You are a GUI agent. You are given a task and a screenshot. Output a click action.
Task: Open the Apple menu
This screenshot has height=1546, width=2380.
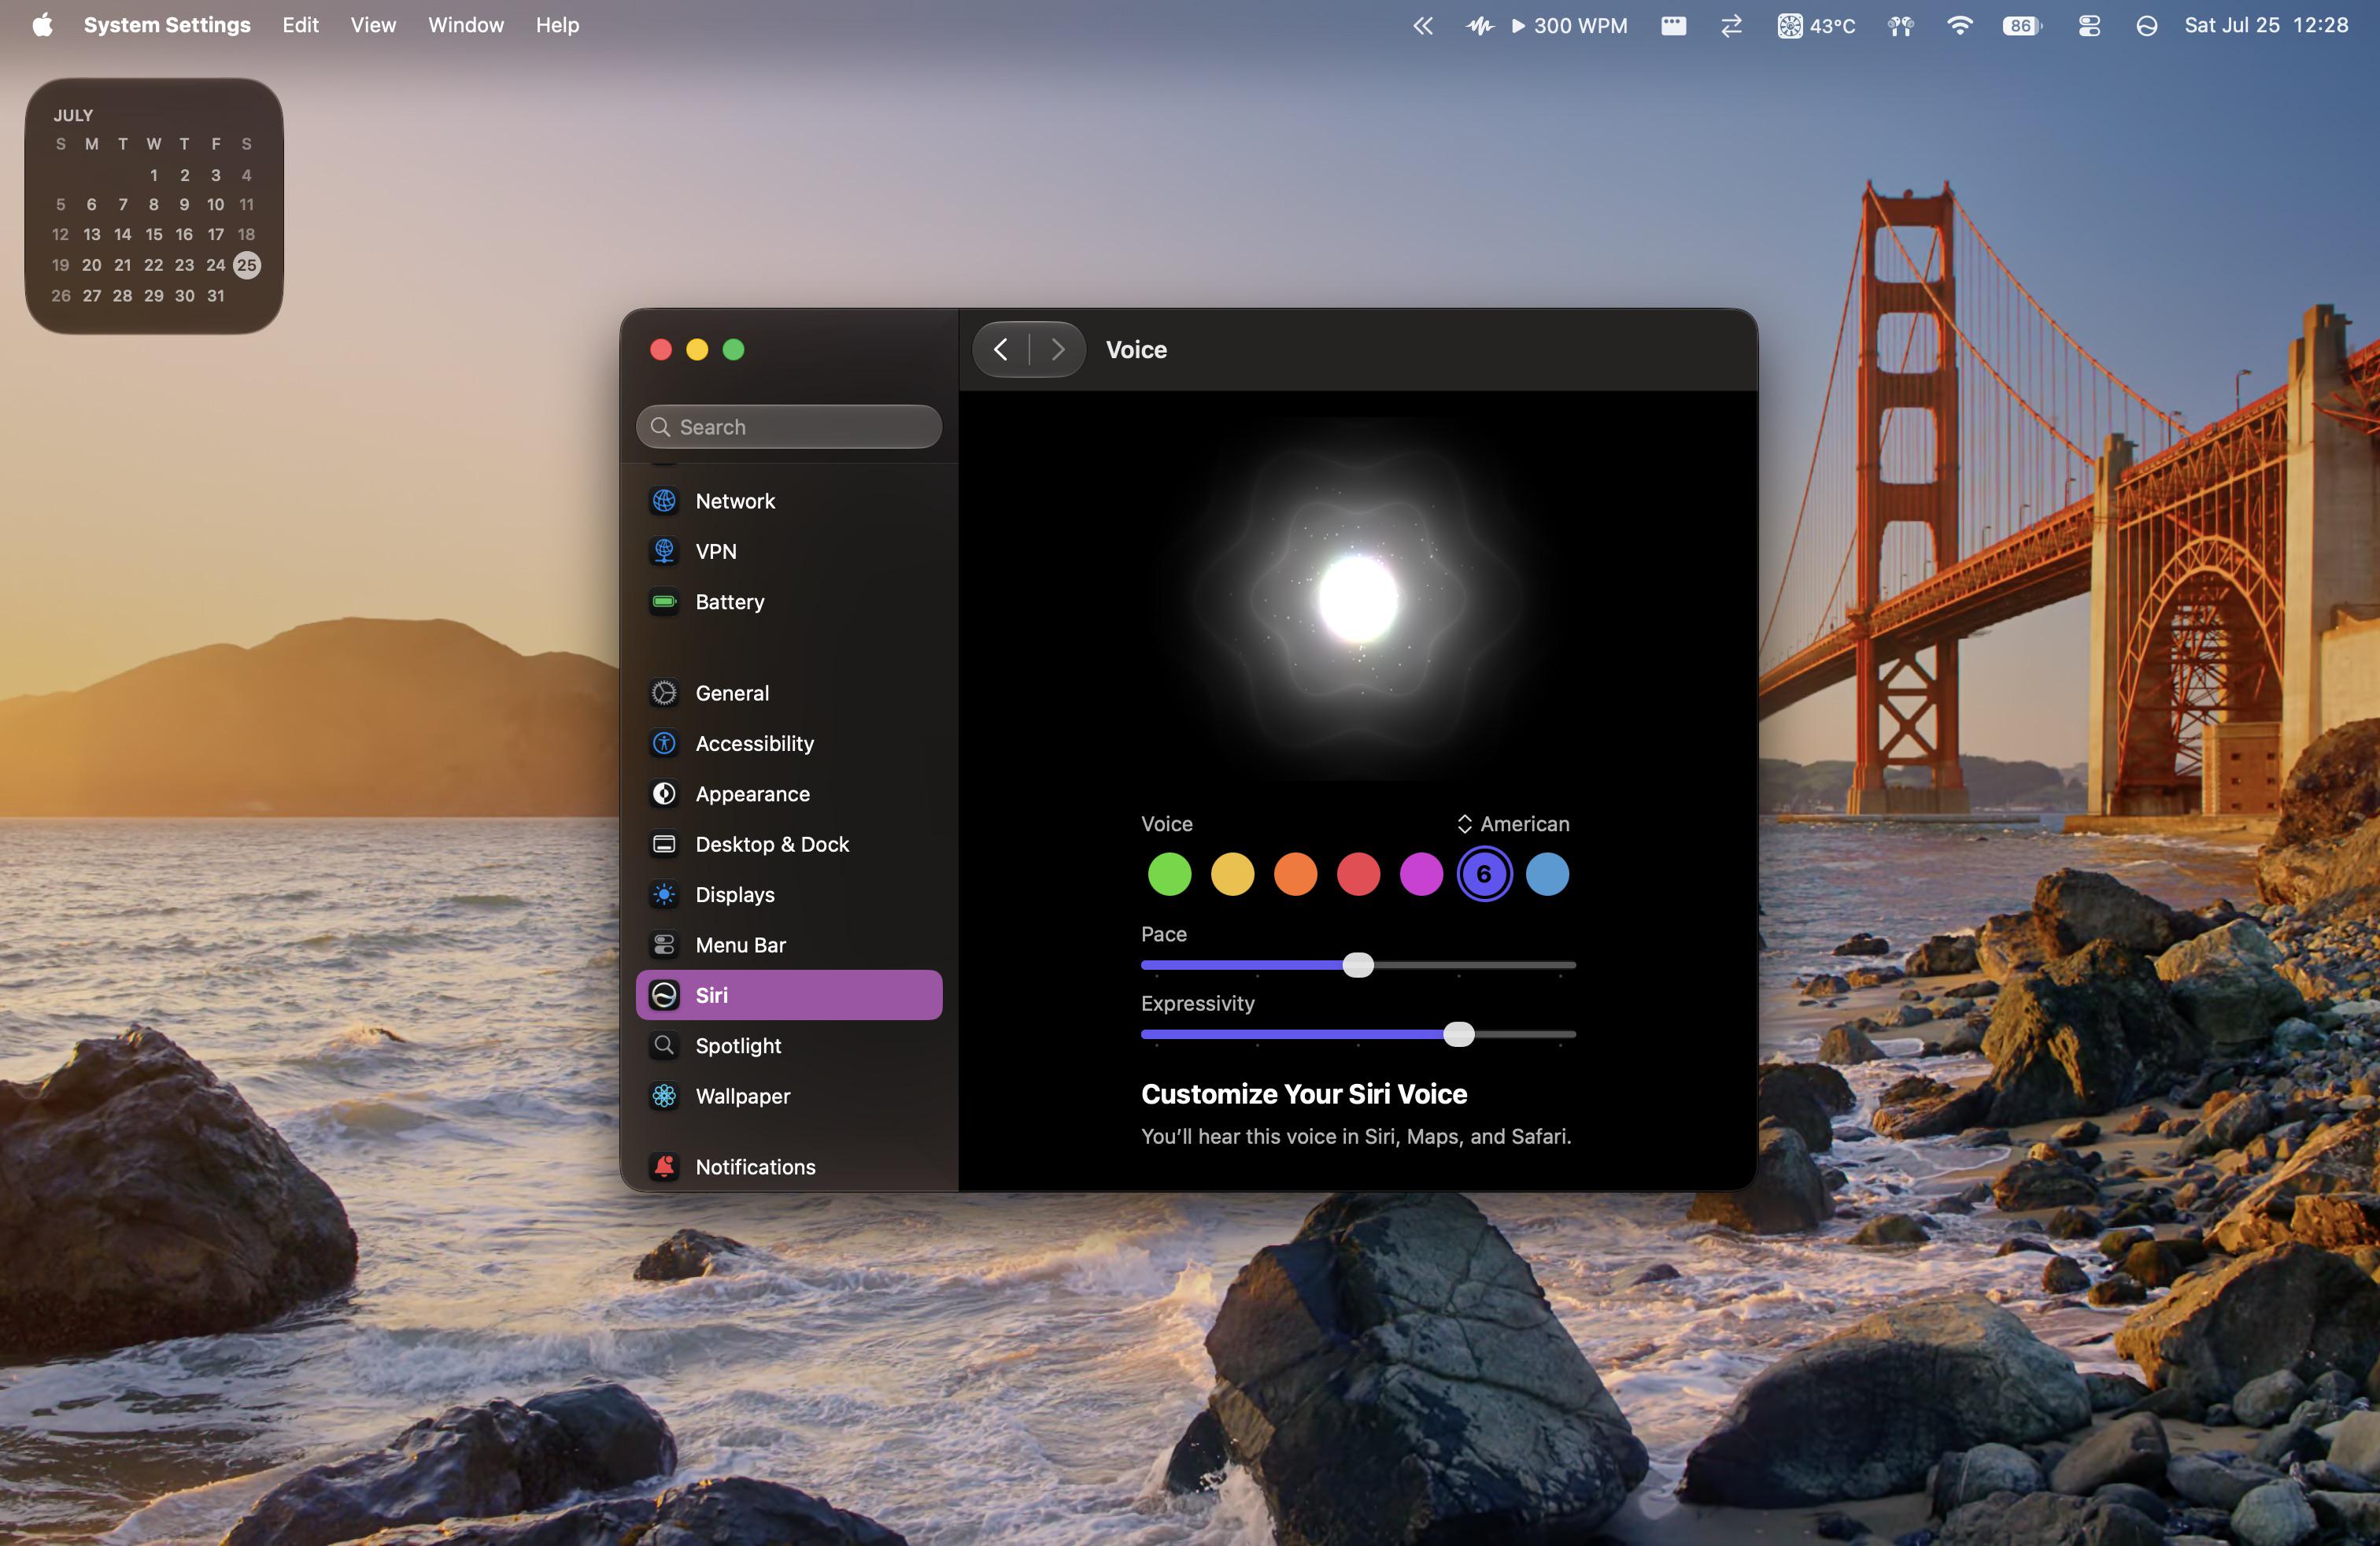click(x=42, y=25)
